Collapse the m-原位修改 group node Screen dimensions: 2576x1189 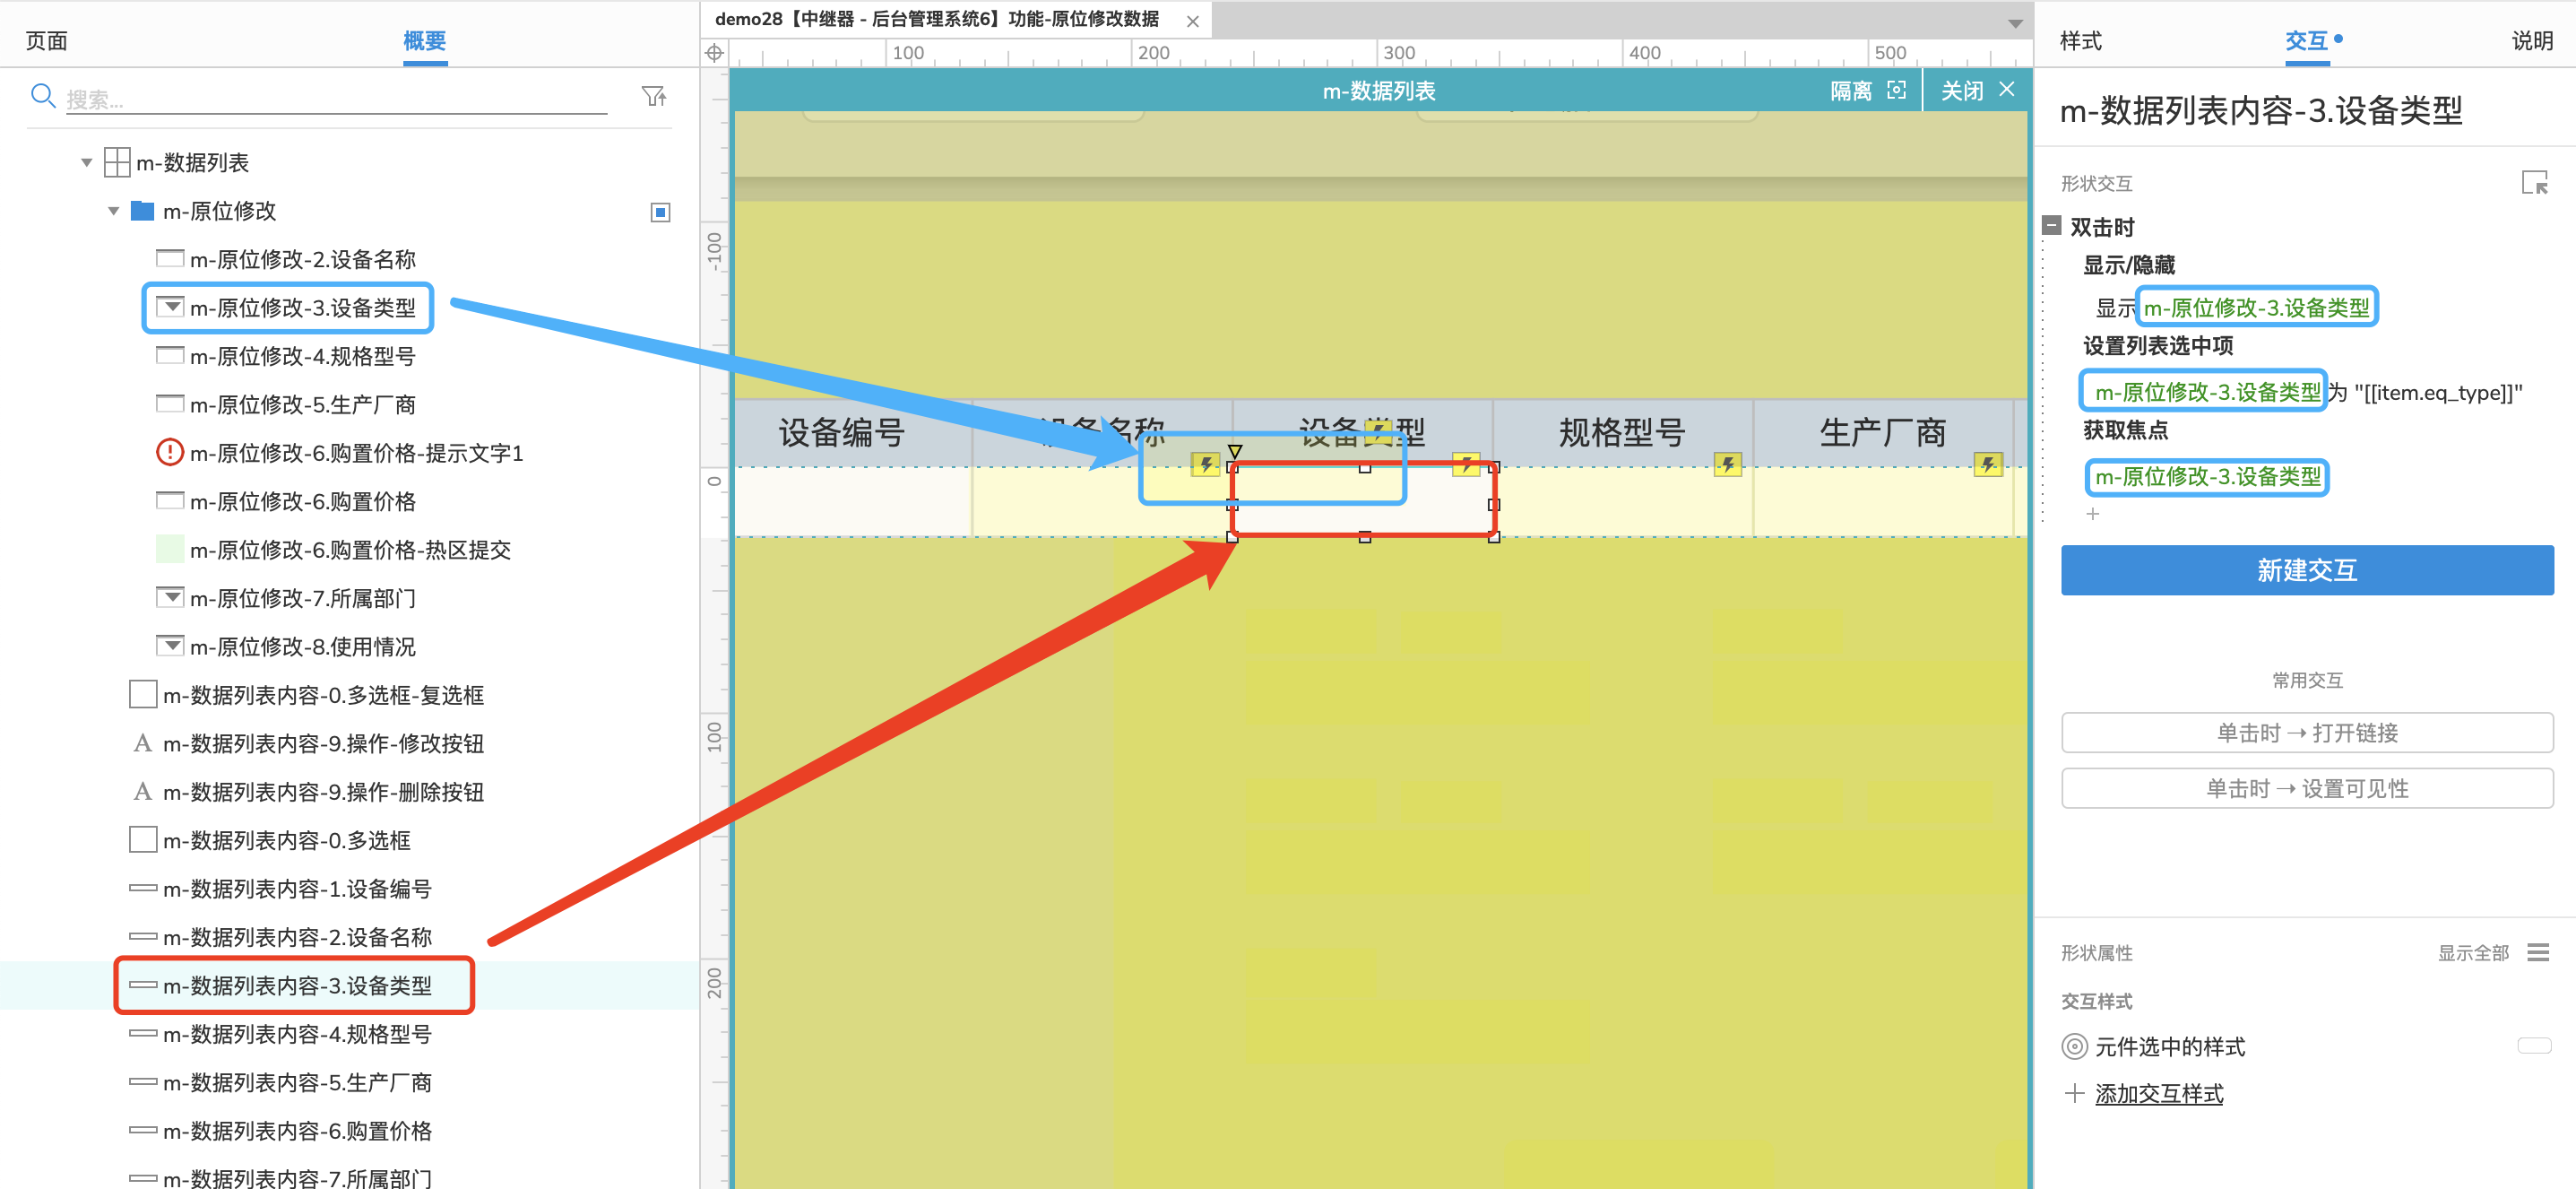tap(114, 211)
